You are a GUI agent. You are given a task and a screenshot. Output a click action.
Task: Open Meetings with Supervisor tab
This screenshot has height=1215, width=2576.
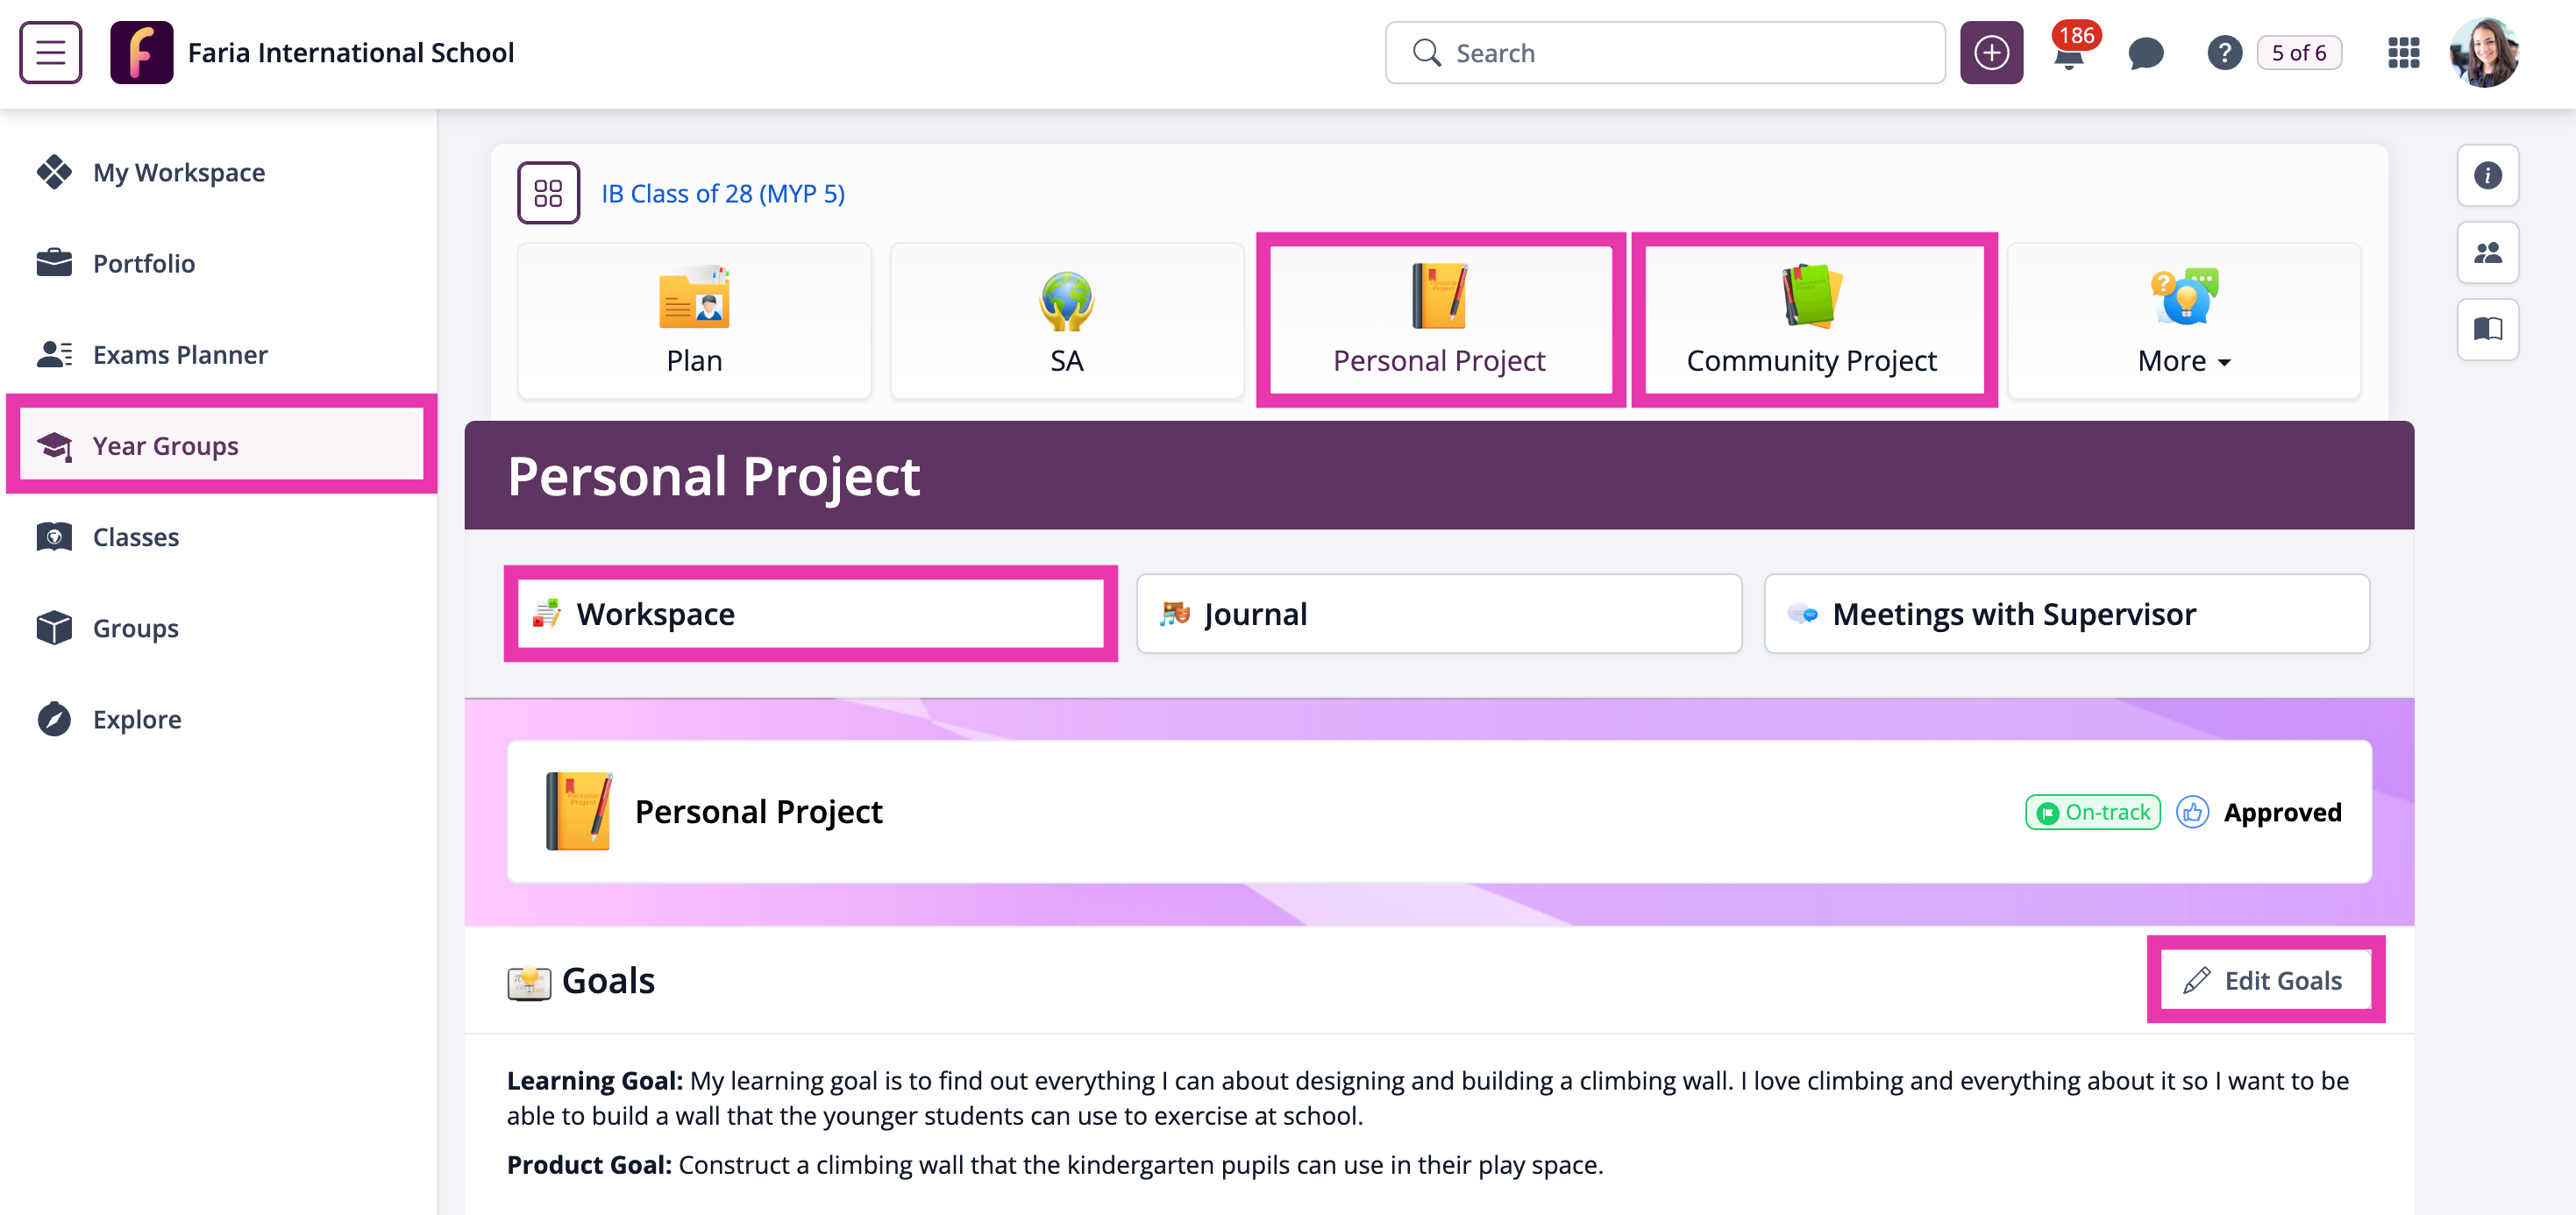coord(2067,613)
